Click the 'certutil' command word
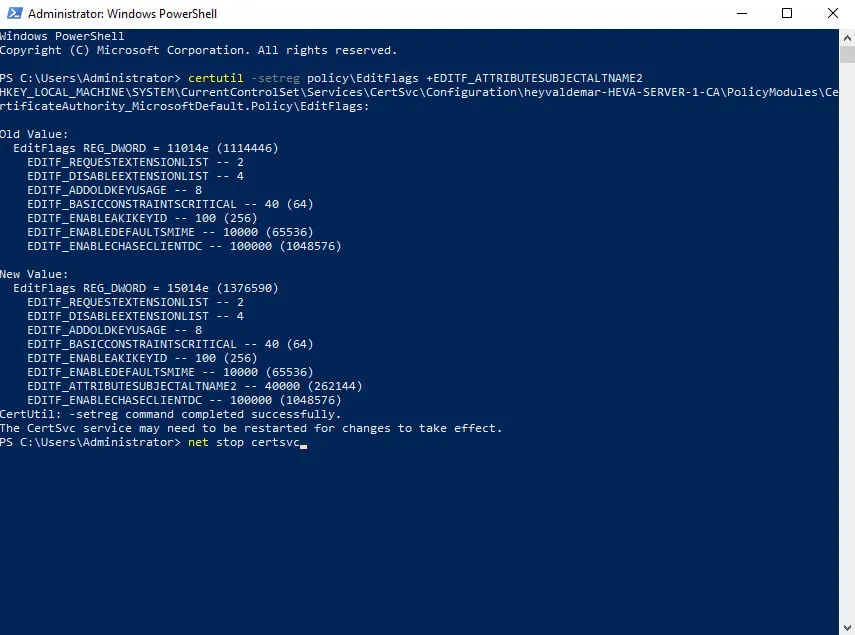The width and height of the screenshot is (855, 635). [x=215, y=78]
